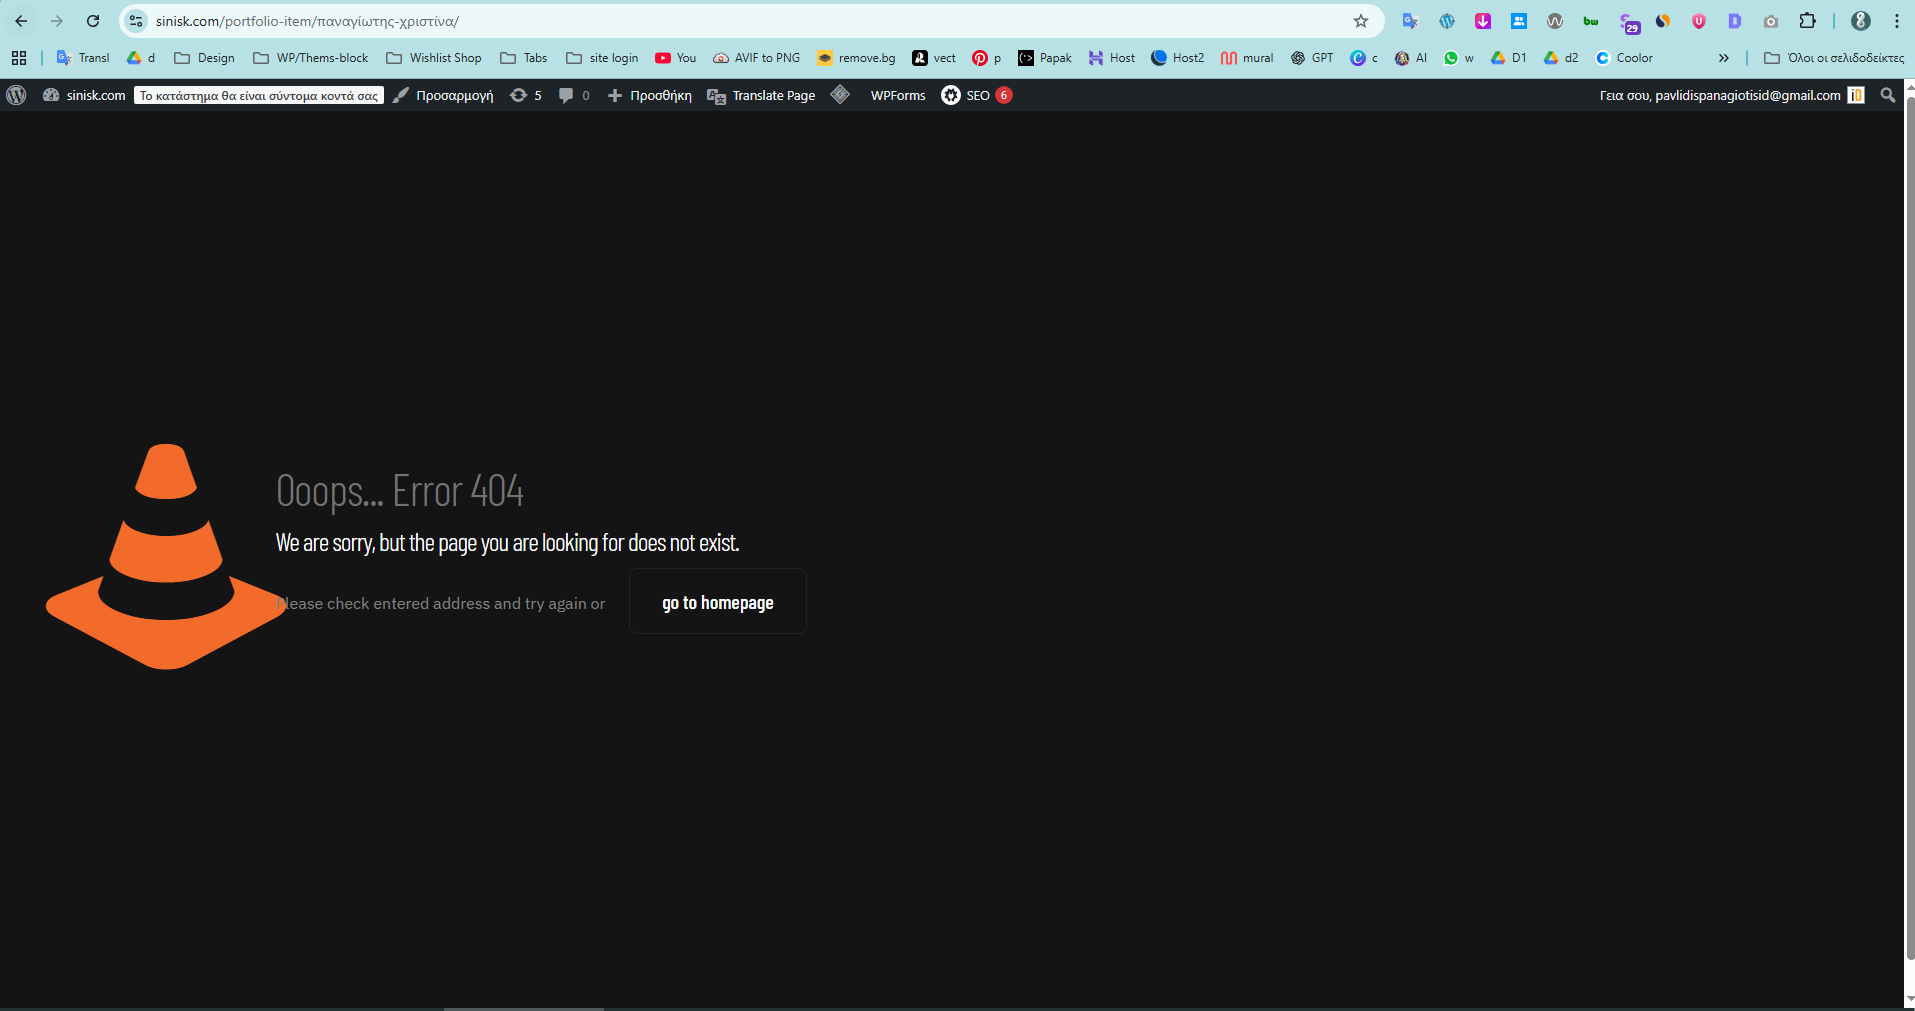
Task: Expand the hidden bookmarks overflow chevron
Action: click(1723, 58)
